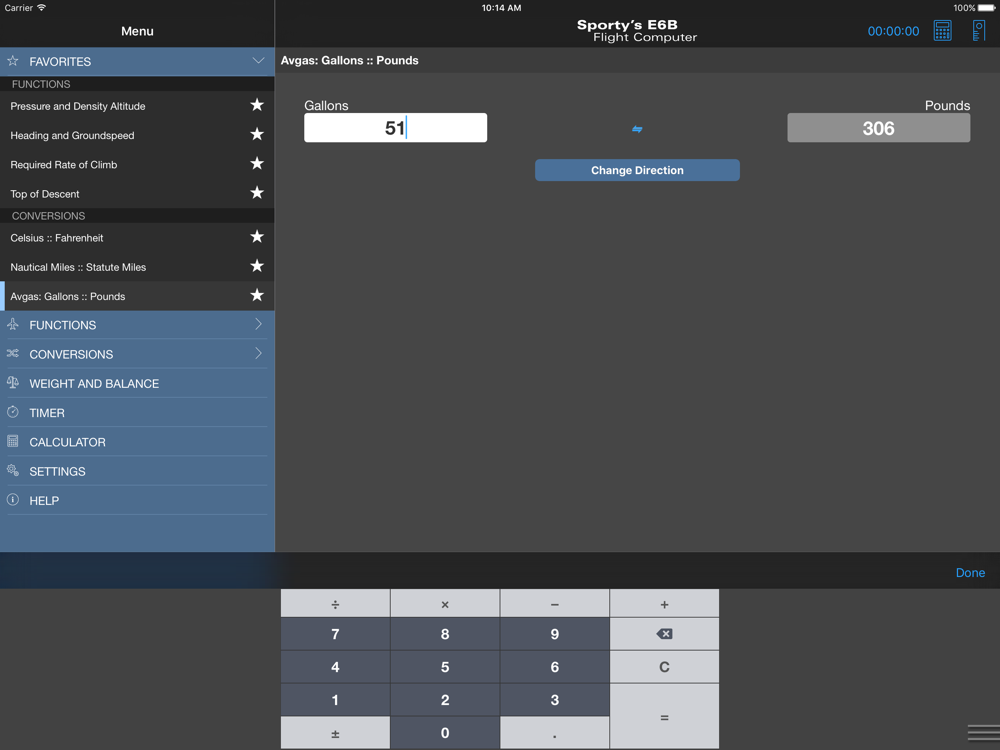Tap the 0 key on keypad
This screenshot has width=1000, height=750.
445,733
